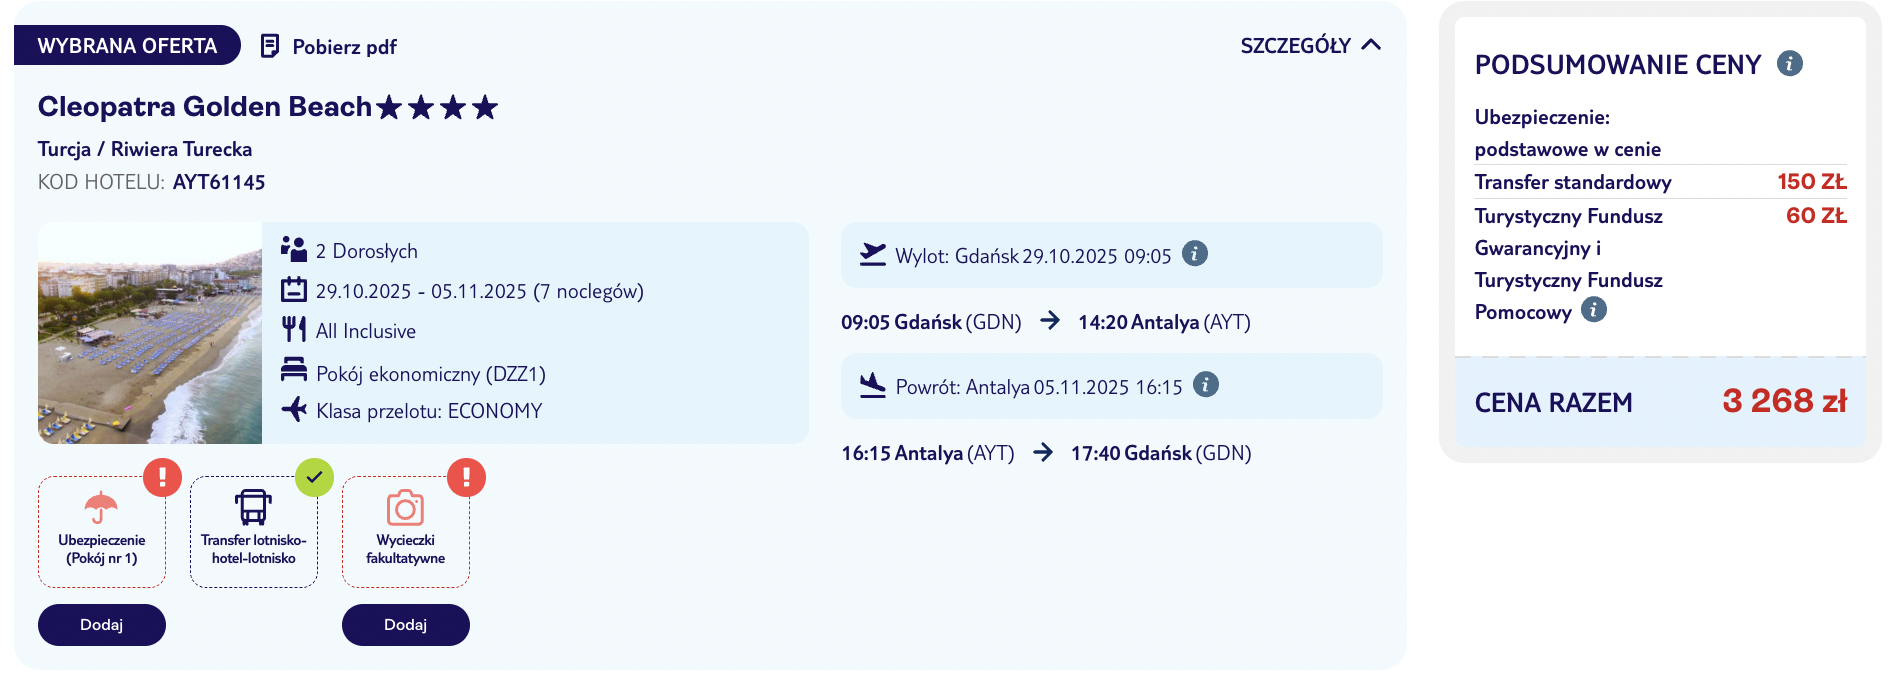This screenshot has width=1896, height=680.
Task: Open info icon next to return flight
Action: [x=1206, y=385]
